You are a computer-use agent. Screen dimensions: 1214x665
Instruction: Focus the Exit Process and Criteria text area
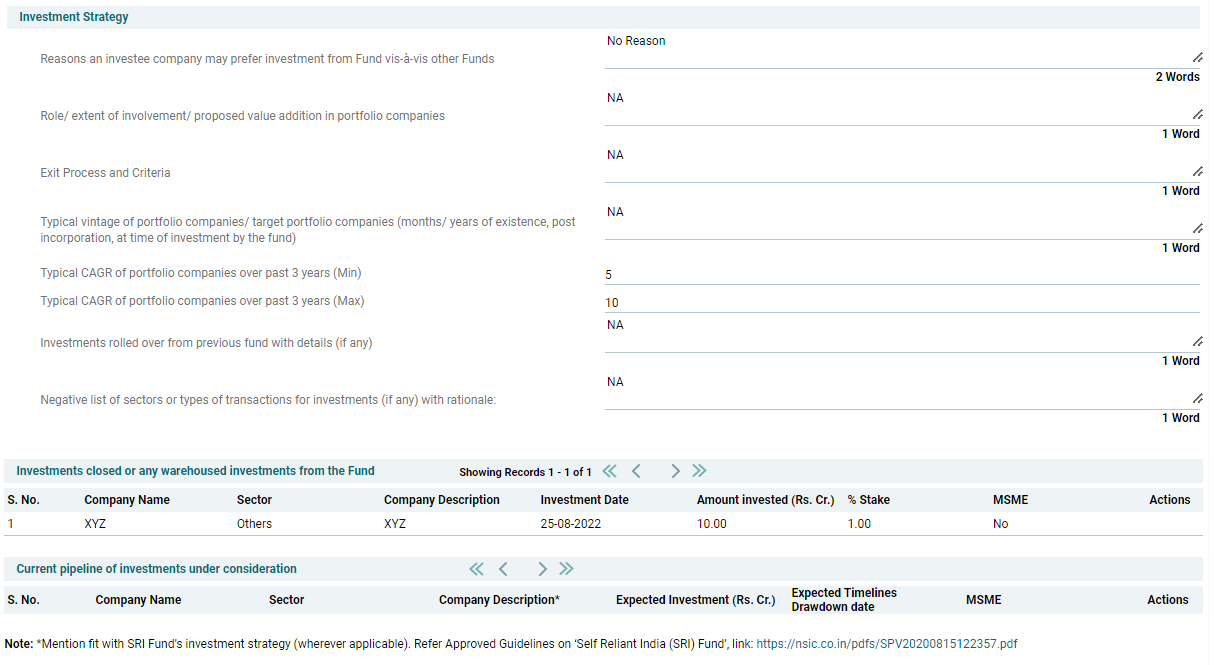[900, 164]
